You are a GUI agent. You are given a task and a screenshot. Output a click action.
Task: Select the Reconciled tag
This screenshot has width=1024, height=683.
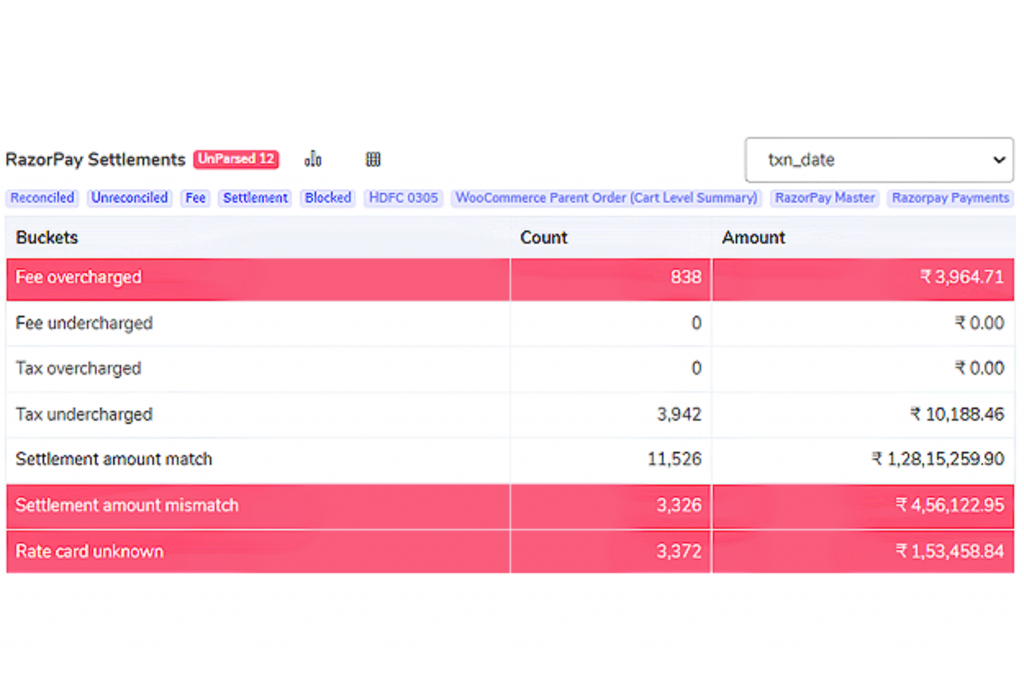click(x=42, y=198)
